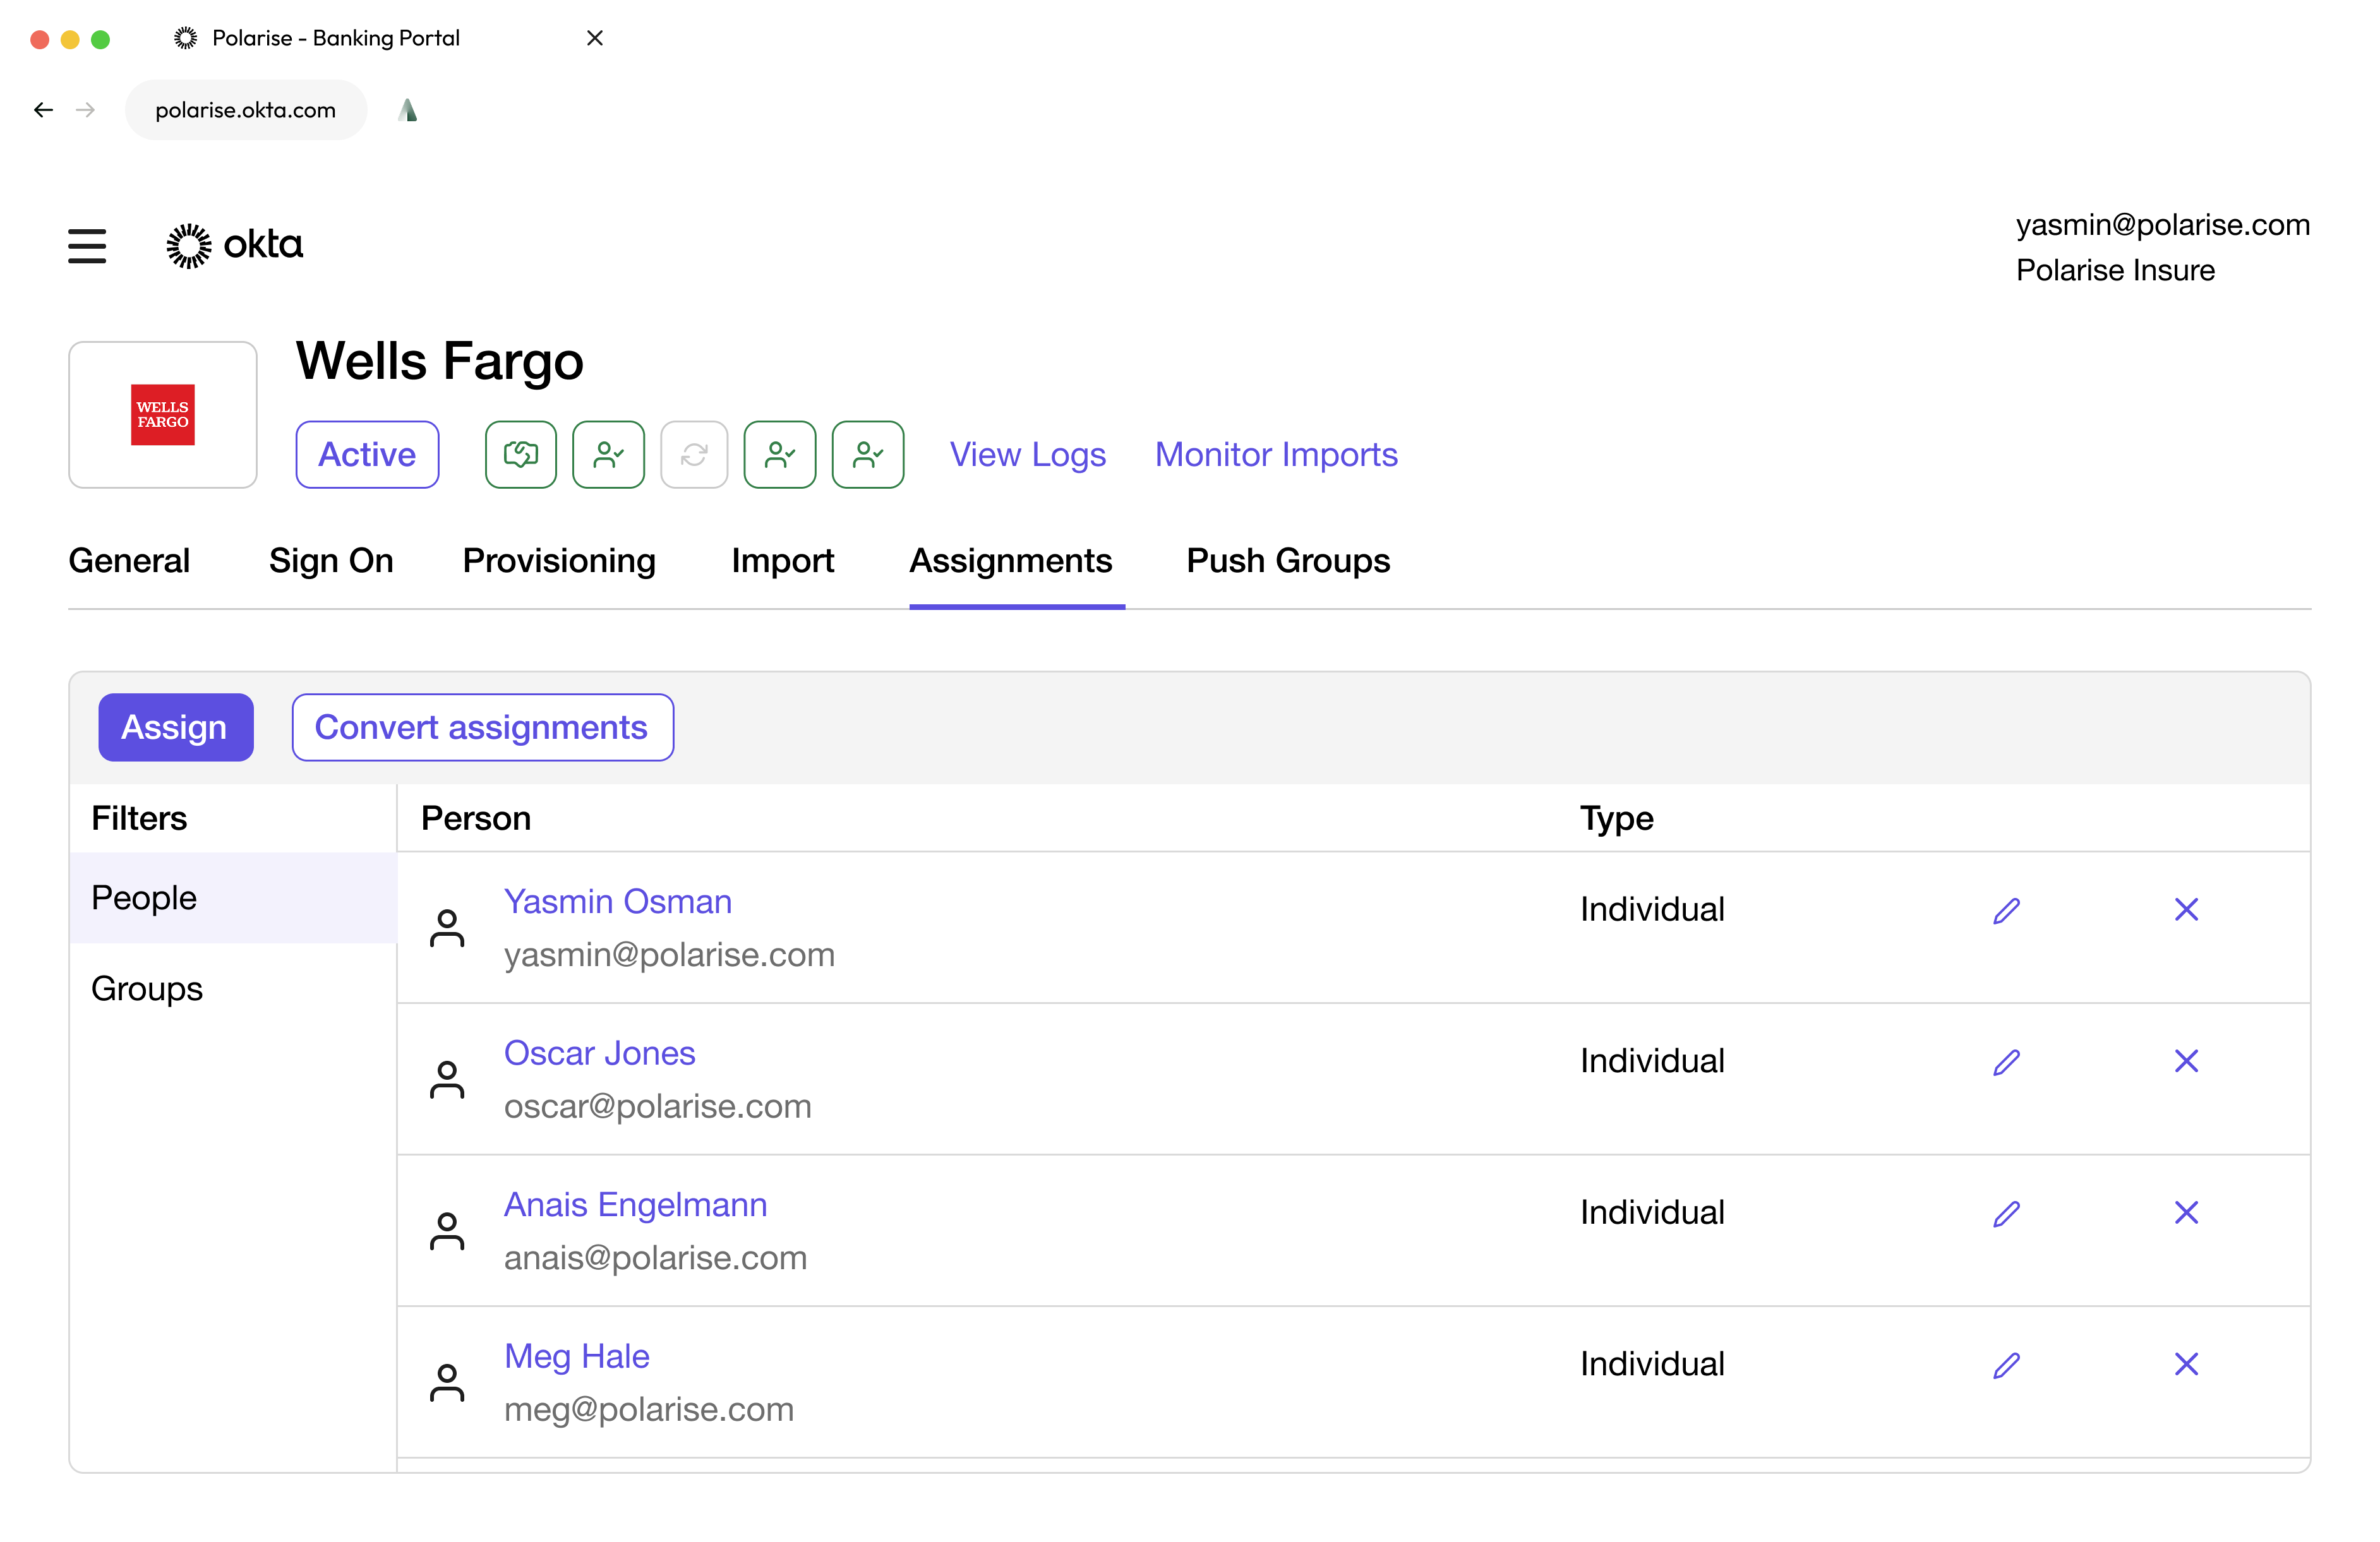Click the Okta logo
2380x1542 pixels.
point(234,246)
